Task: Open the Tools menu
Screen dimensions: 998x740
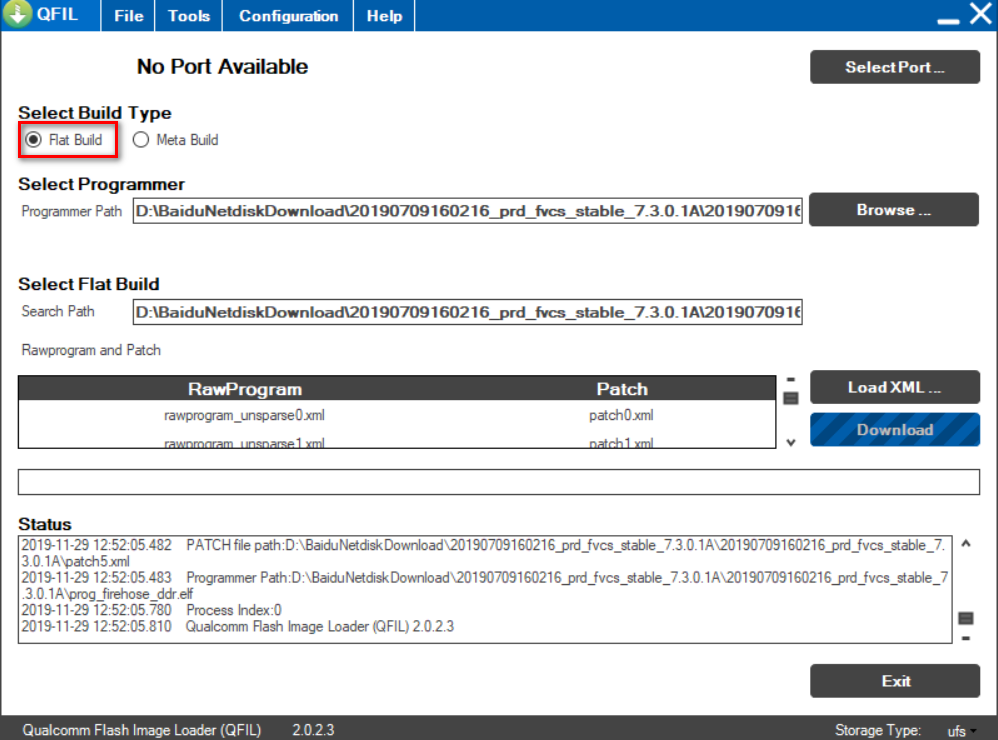Action: [x=189, y=16]
